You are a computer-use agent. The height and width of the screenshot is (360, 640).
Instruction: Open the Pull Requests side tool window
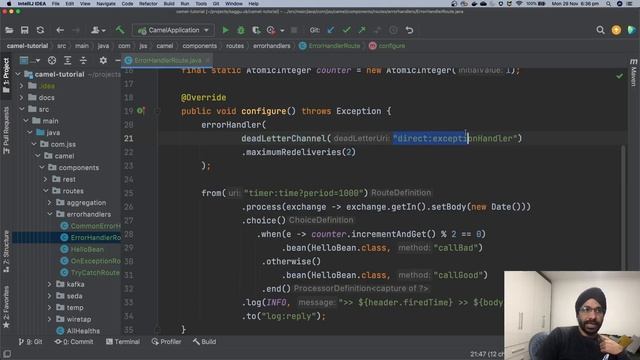[x=6, y=130]
